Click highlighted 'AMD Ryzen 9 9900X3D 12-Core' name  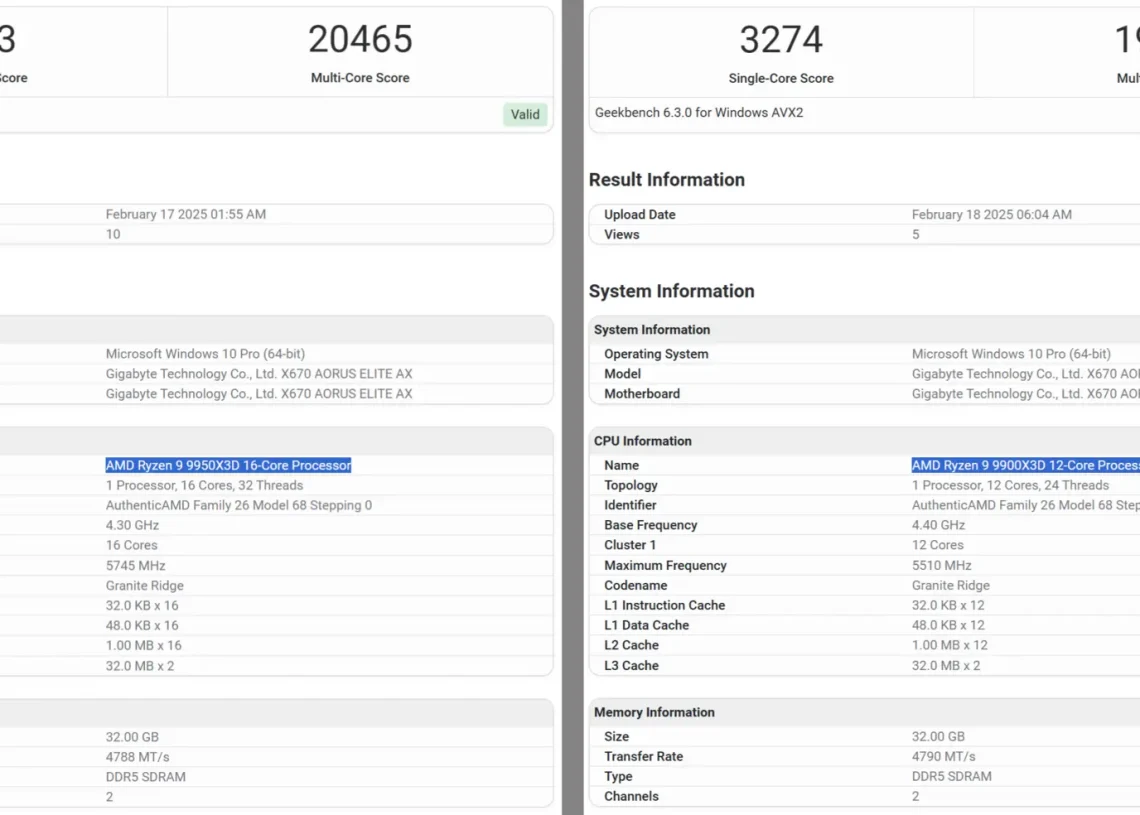[x=1026, y=465]
